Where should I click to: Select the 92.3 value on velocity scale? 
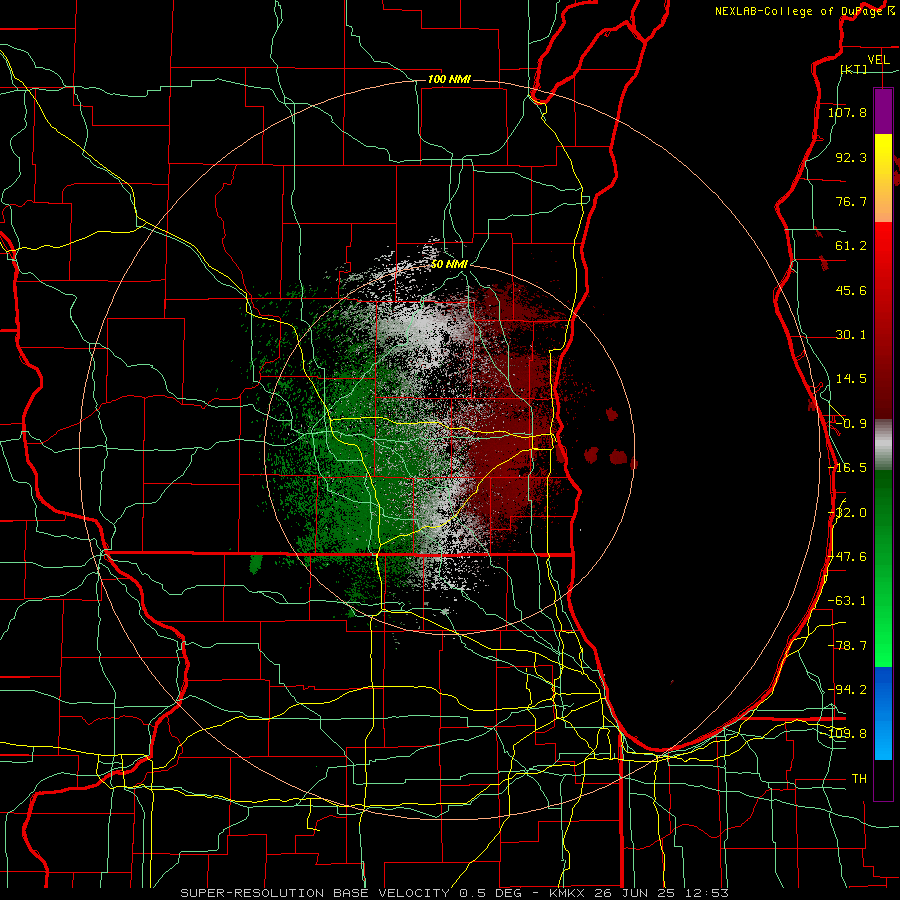[851, 157]
